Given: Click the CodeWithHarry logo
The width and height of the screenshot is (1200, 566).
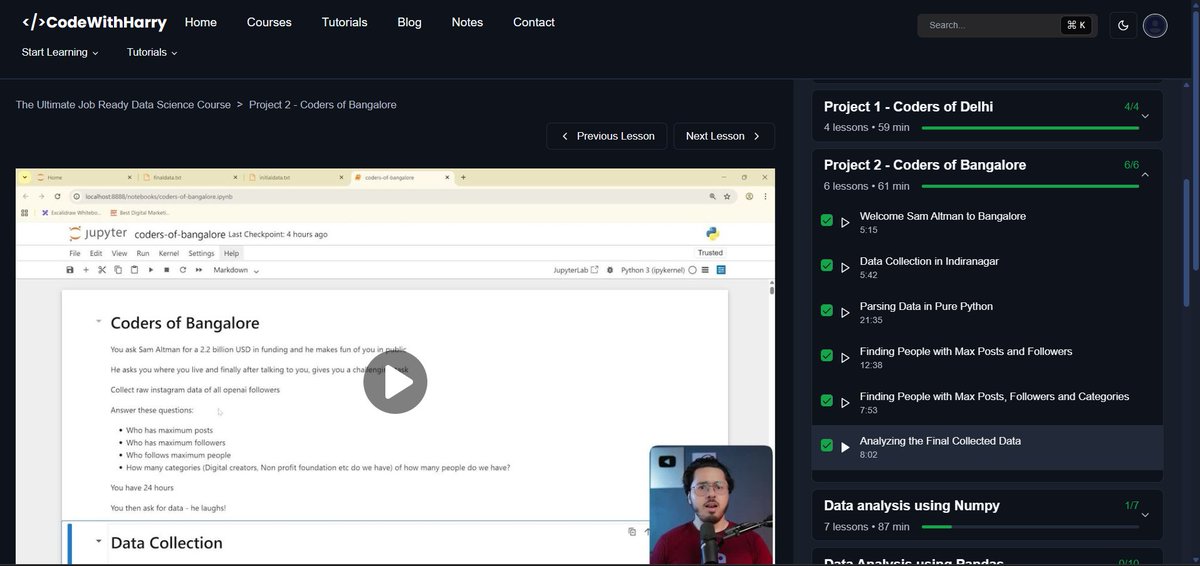Looking at the screenshot, I should click(95, 22).
